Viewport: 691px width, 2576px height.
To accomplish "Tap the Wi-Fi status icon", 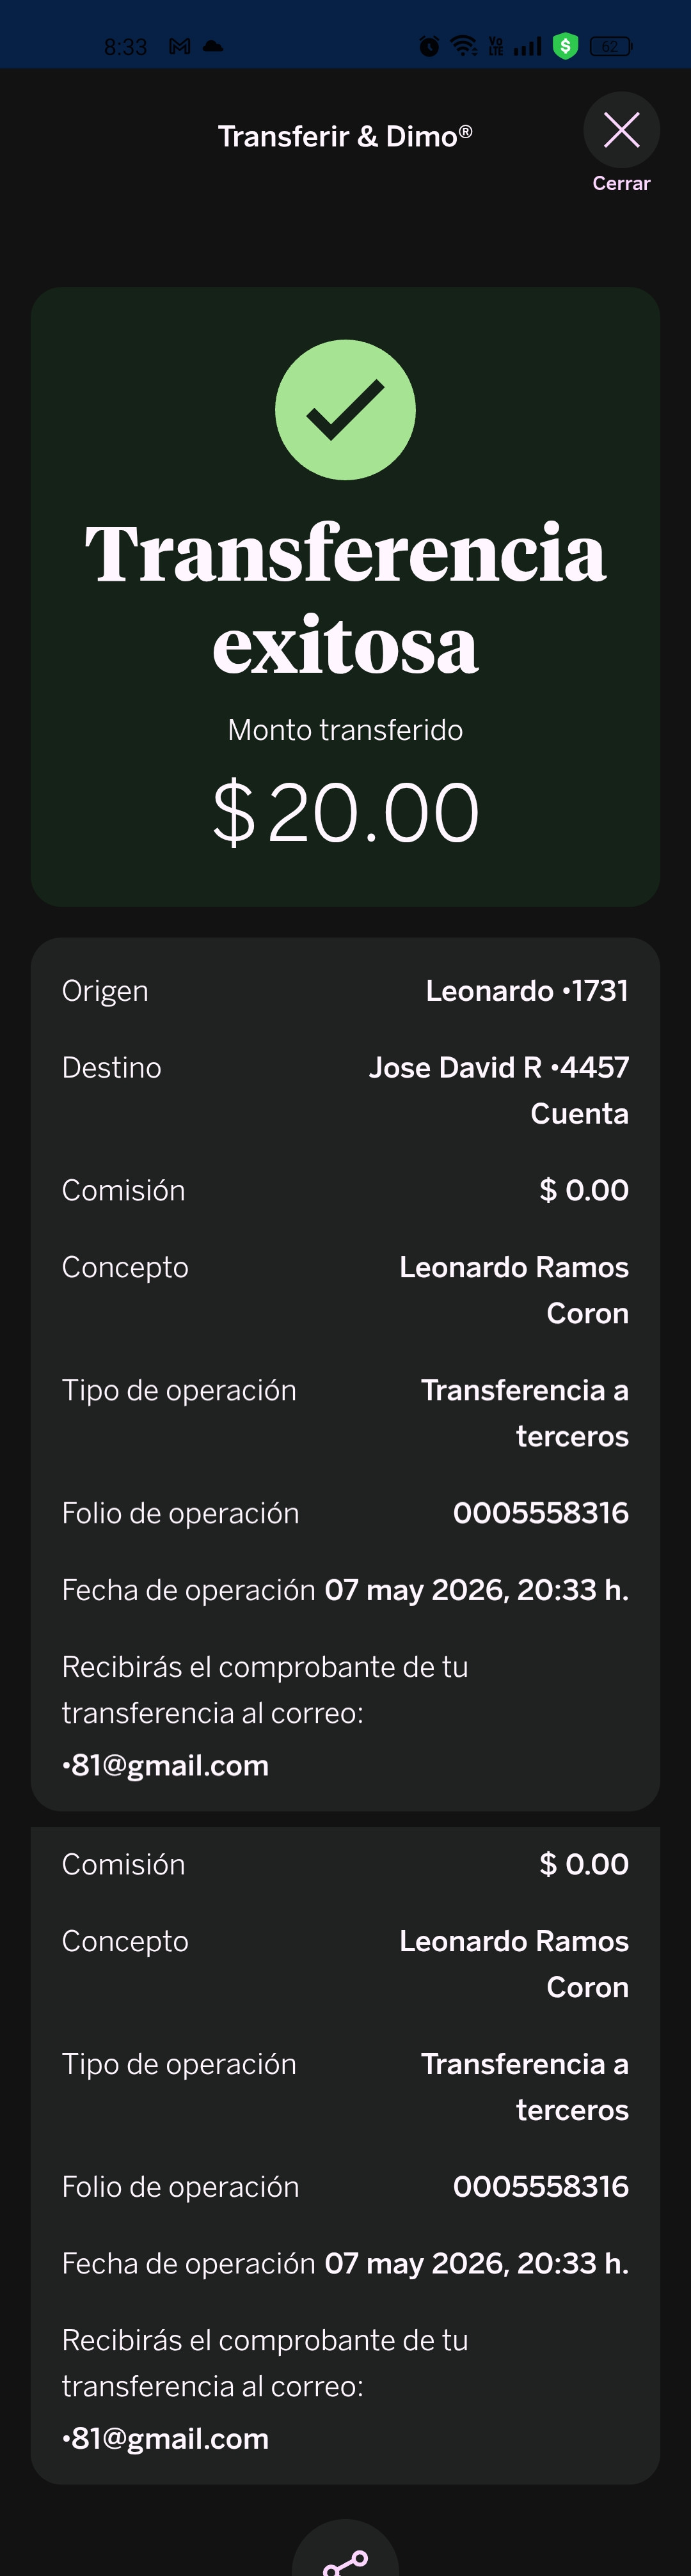I will point(464,46).
